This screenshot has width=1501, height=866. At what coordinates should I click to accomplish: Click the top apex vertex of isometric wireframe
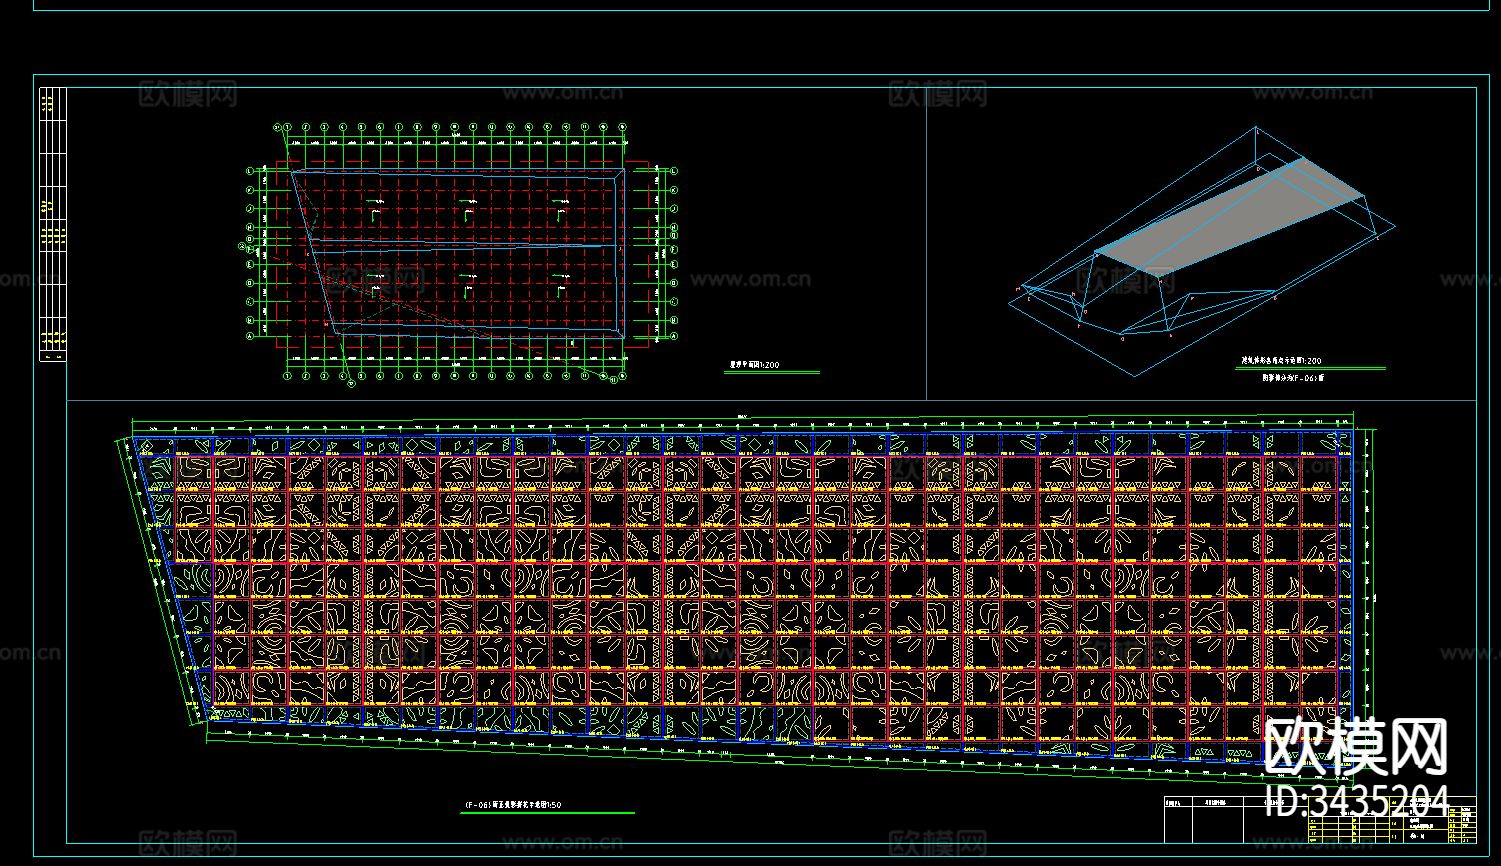click(x=1256, y=127)
